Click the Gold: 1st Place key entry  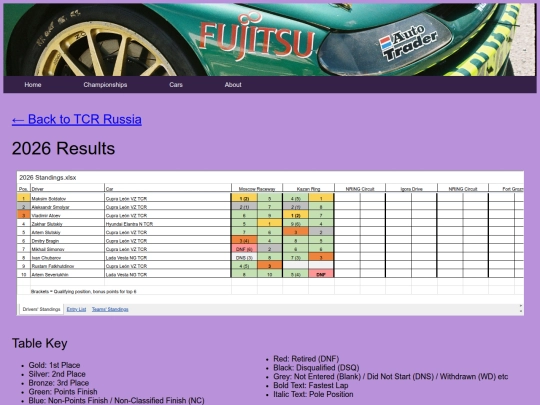tap(54, 365)
